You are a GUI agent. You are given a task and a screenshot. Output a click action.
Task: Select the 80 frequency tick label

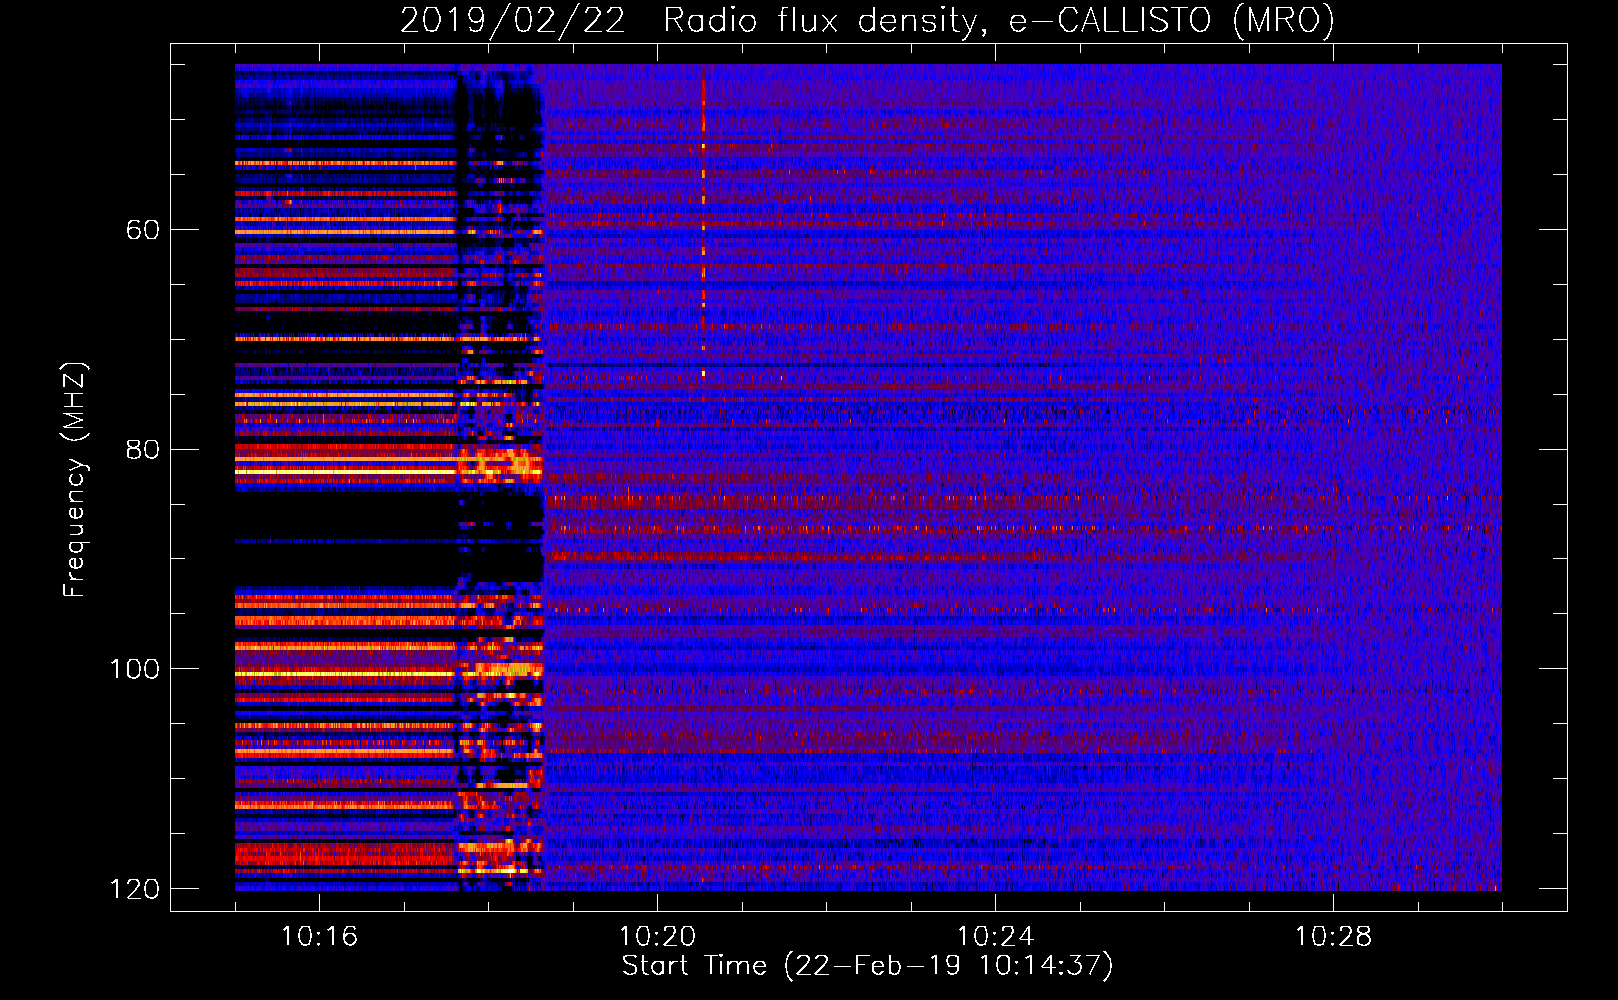coord(142,449)
